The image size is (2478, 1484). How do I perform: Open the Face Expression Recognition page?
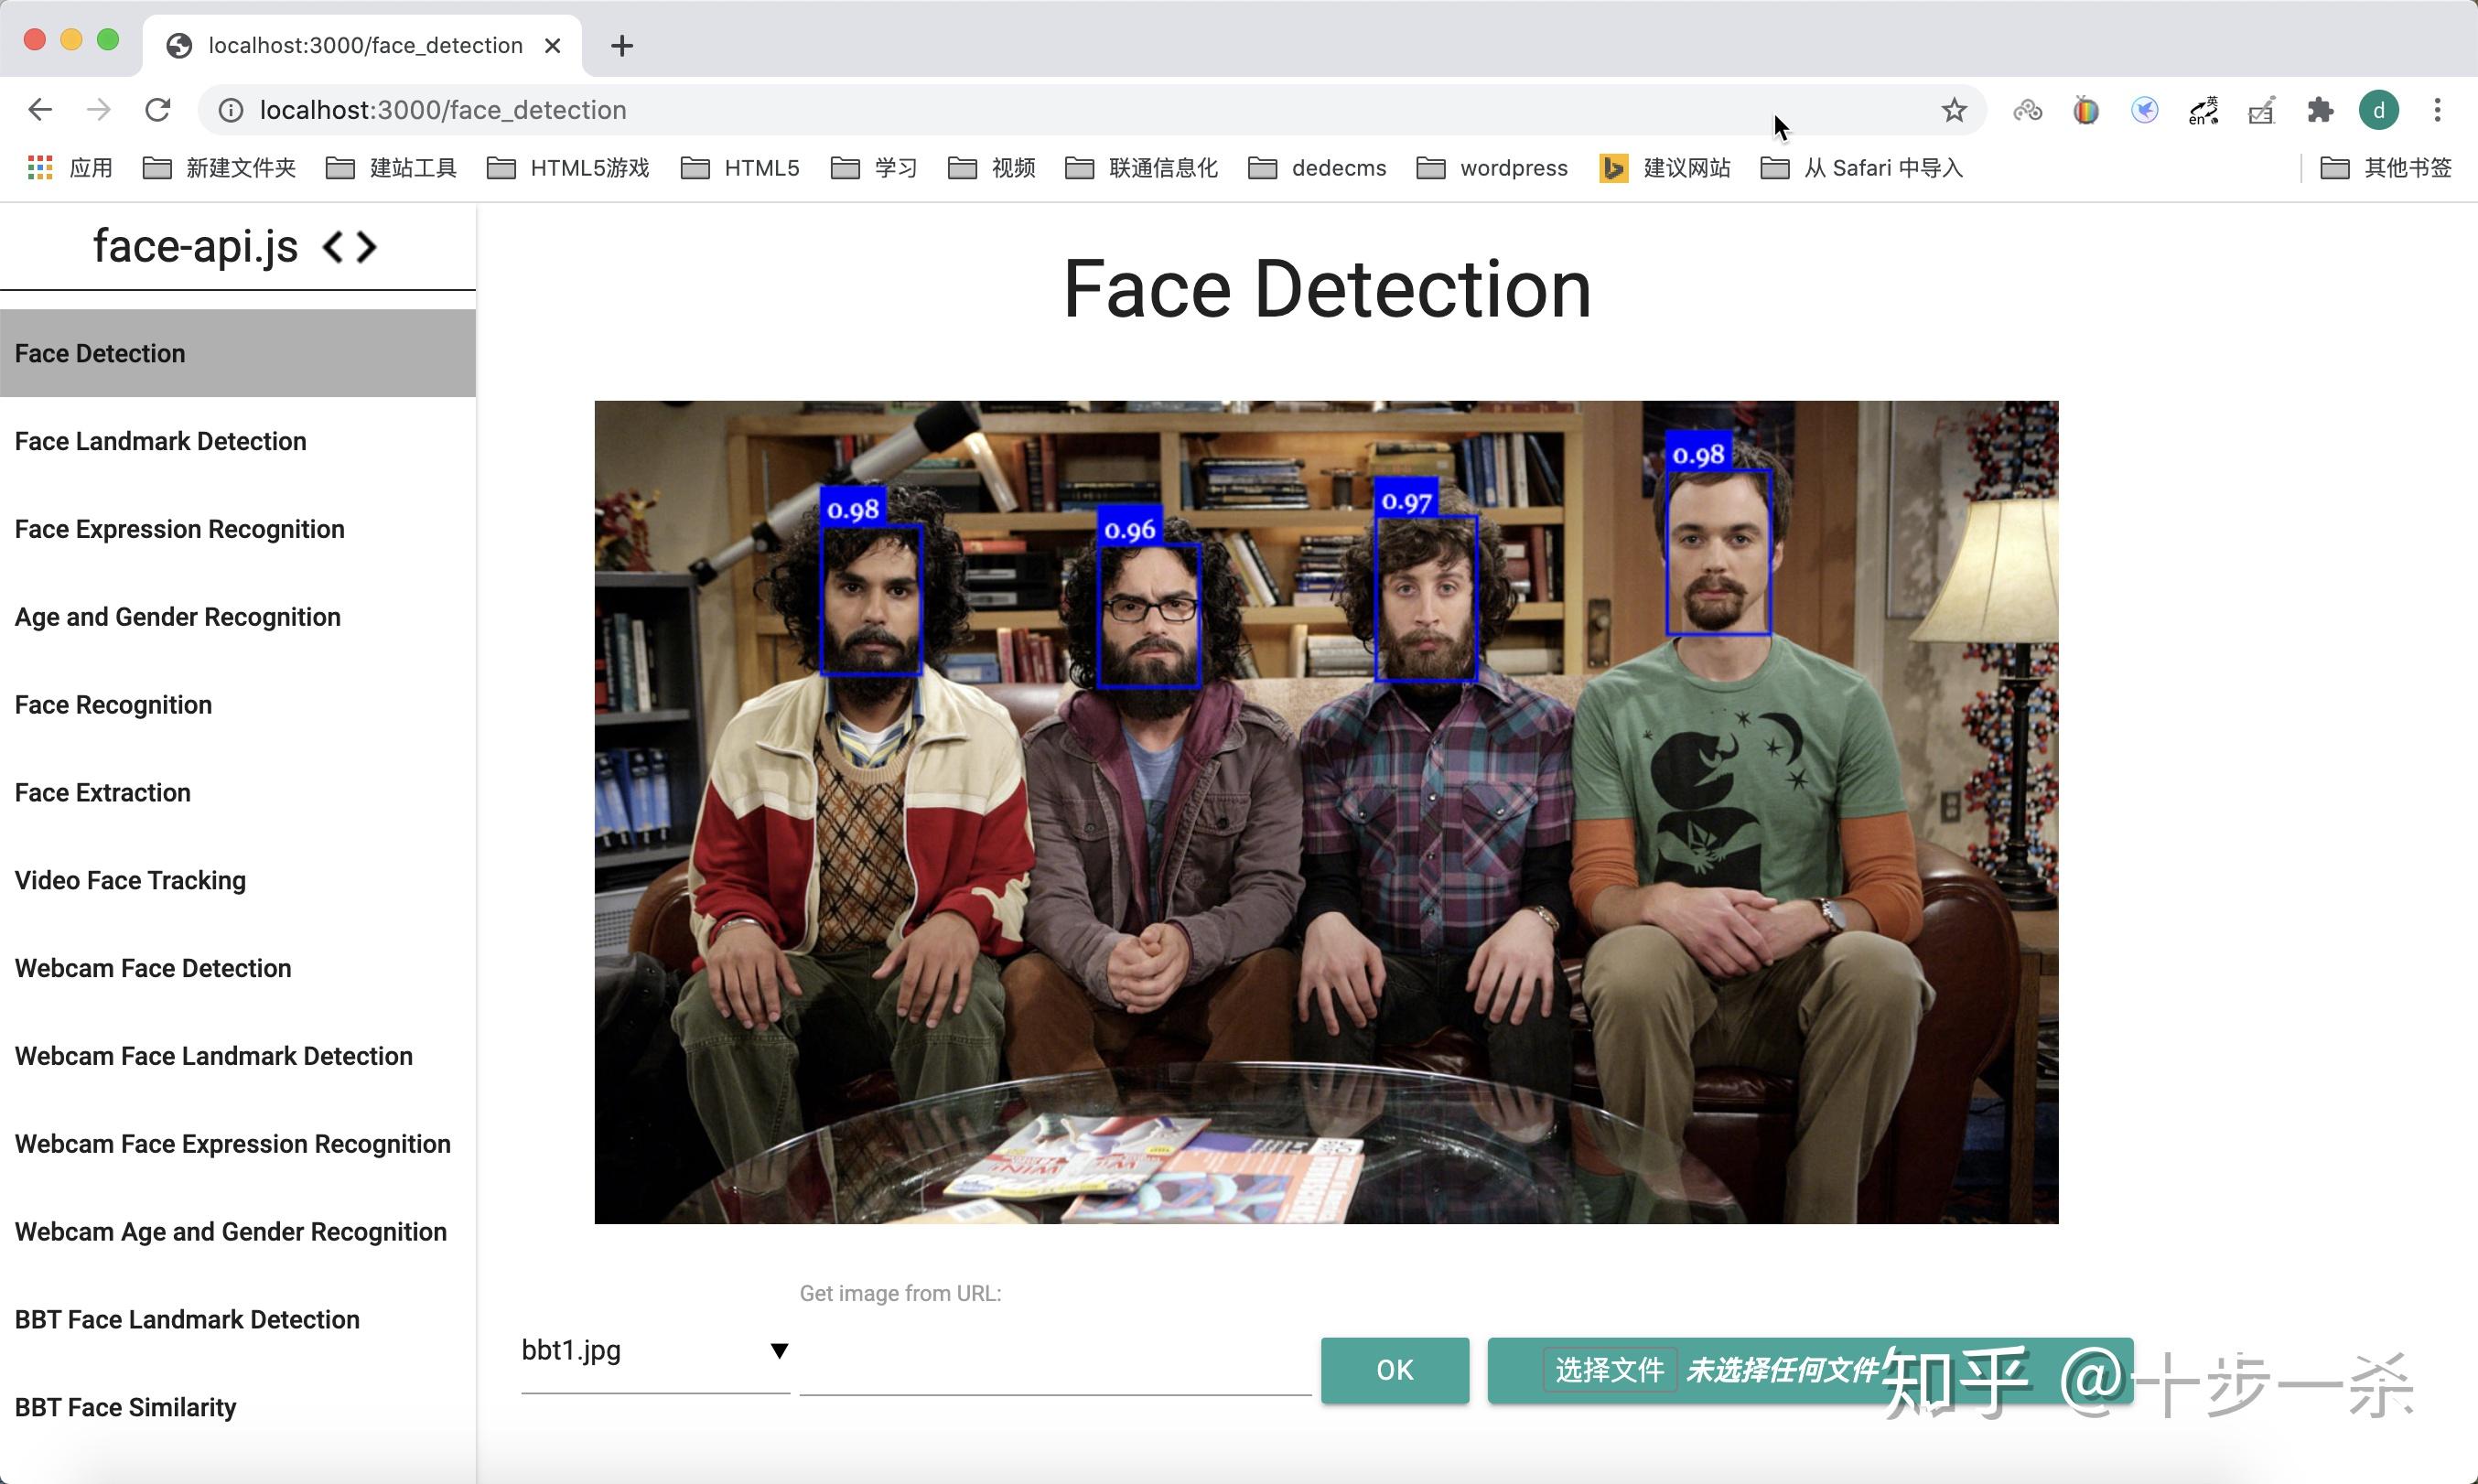pyautogui.click(x=180, y=529)
